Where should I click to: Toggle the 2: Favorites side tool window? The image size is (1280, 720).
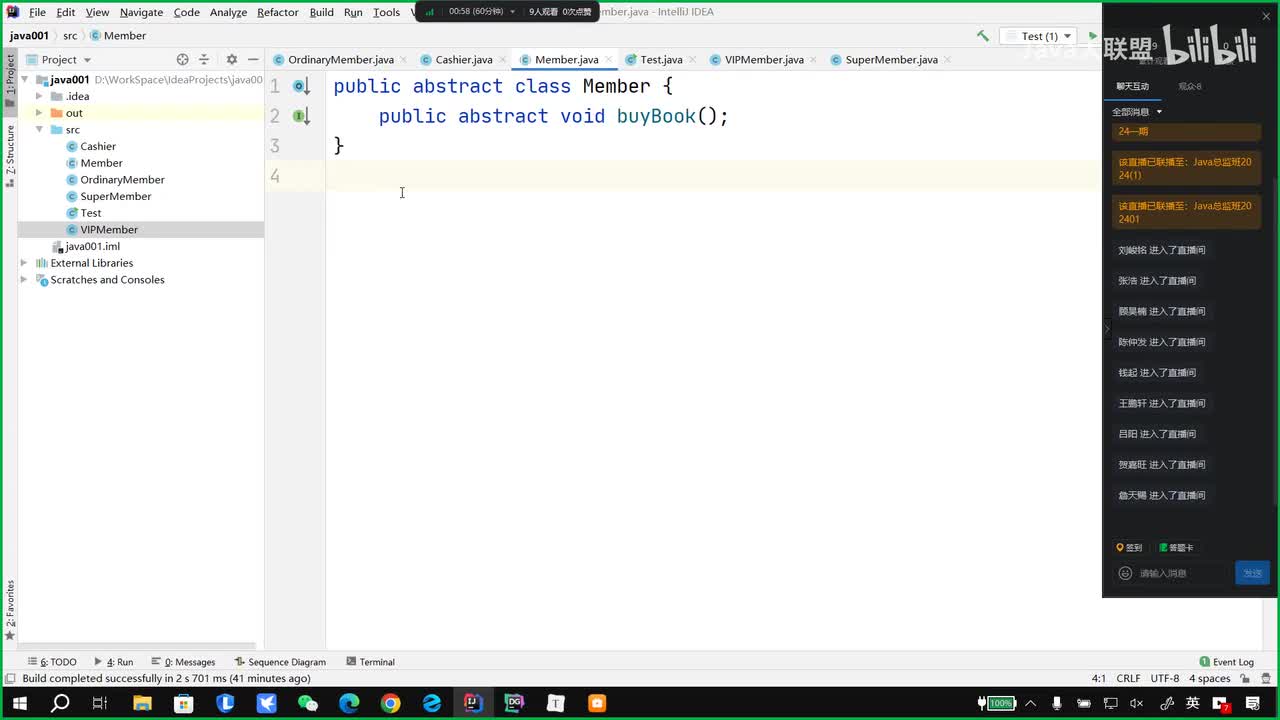tap(10, 609)
